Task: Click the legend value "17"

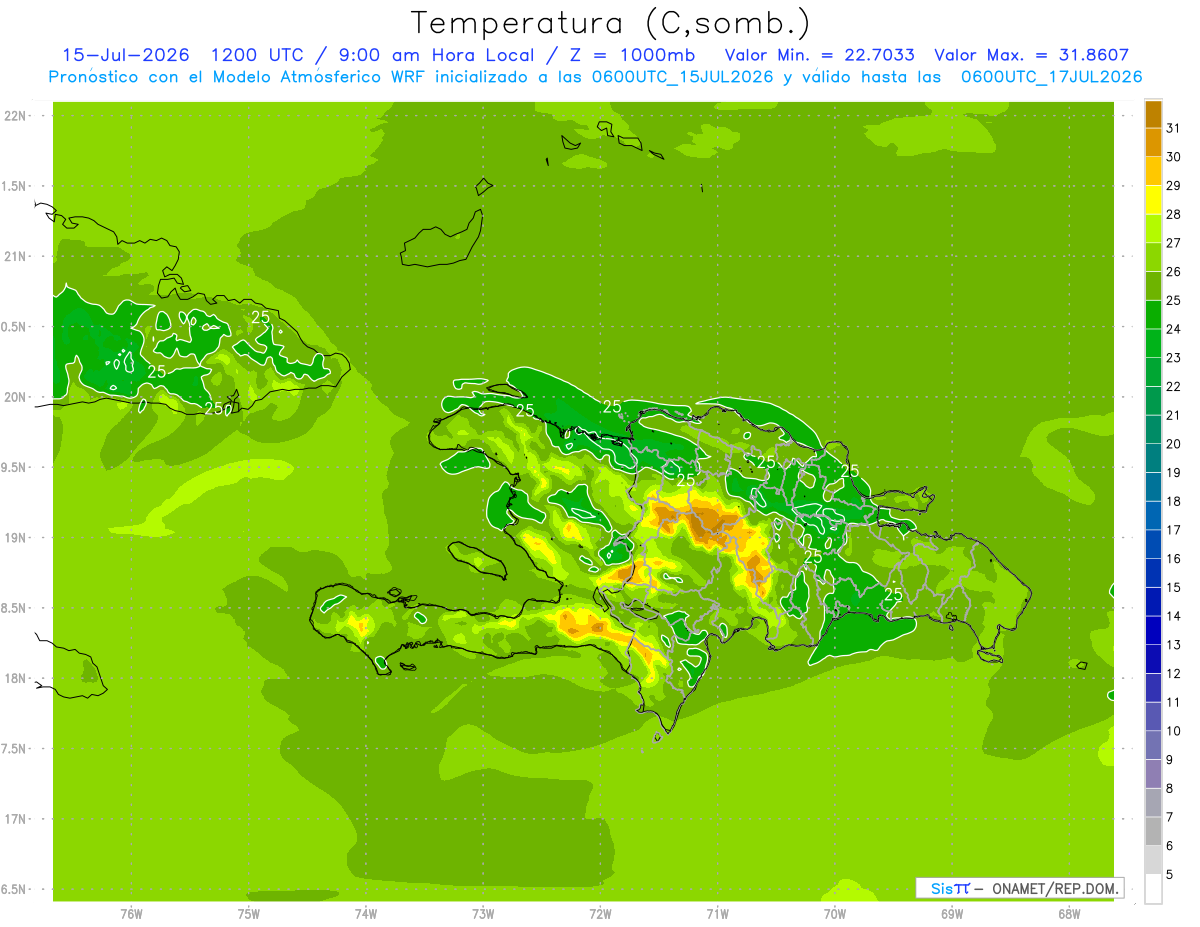Action: pyautogui.click(x=1173, y=530)
